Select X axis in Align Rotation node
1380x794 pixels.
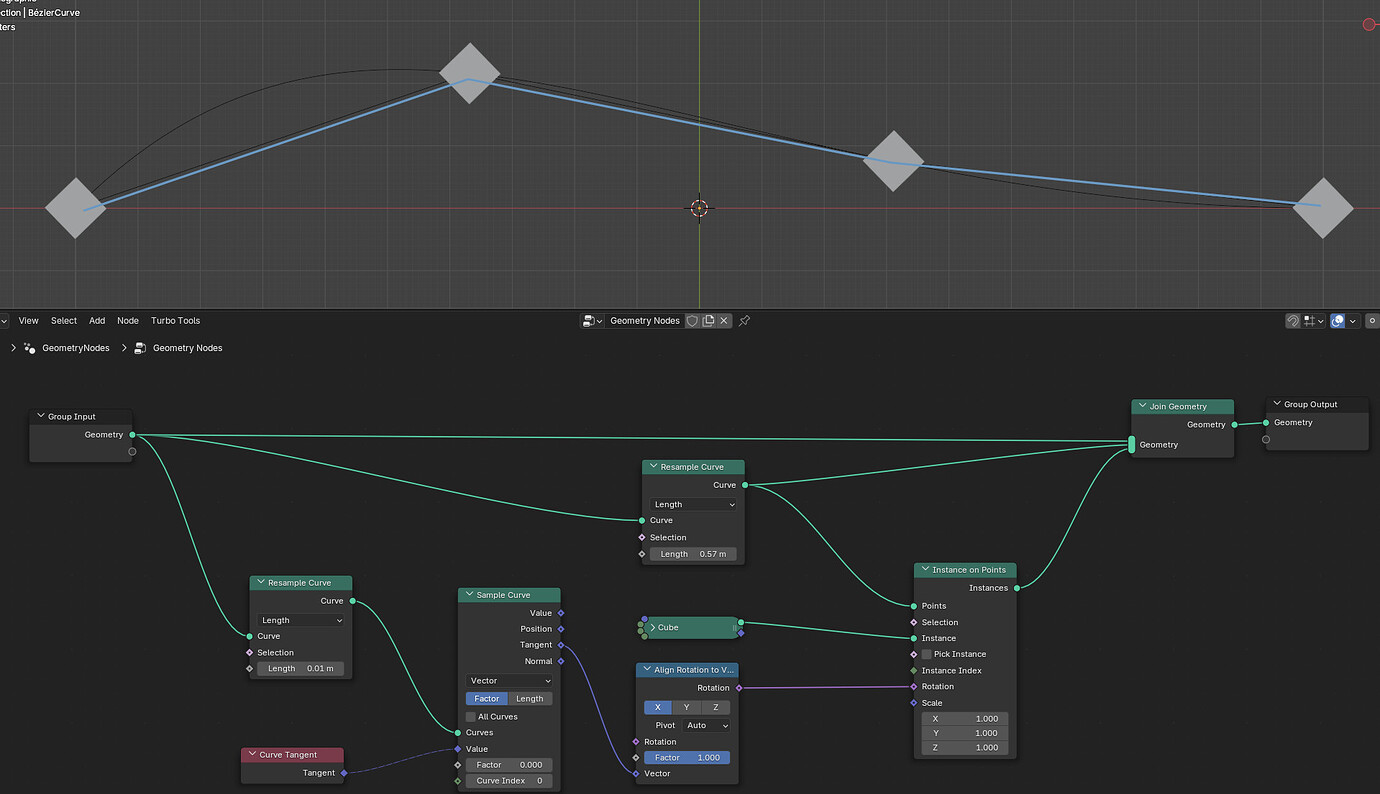click(x=658, y=707)
